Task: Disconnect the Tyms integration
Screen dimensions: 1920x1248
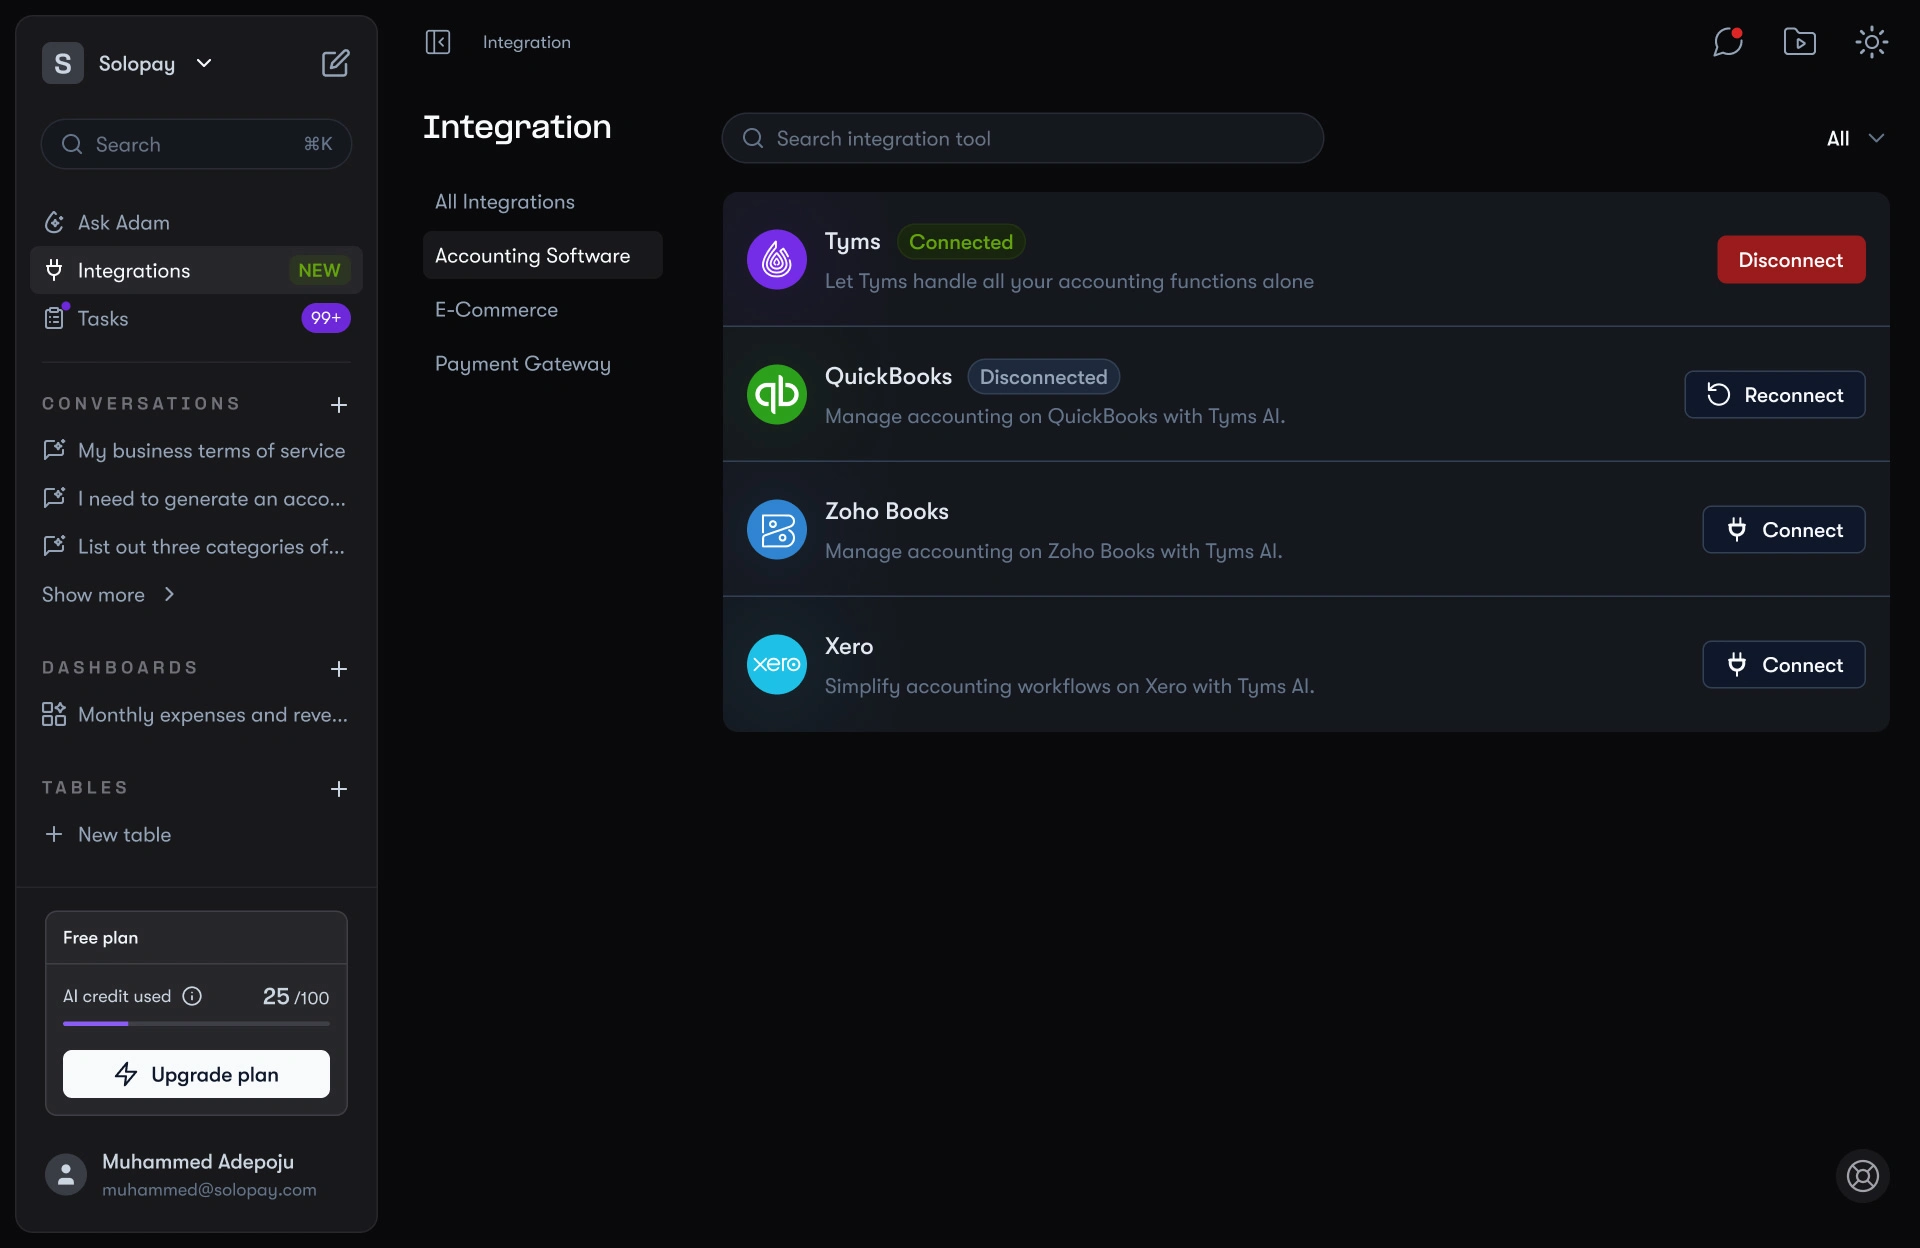Action: click(x=1790, y=260)
